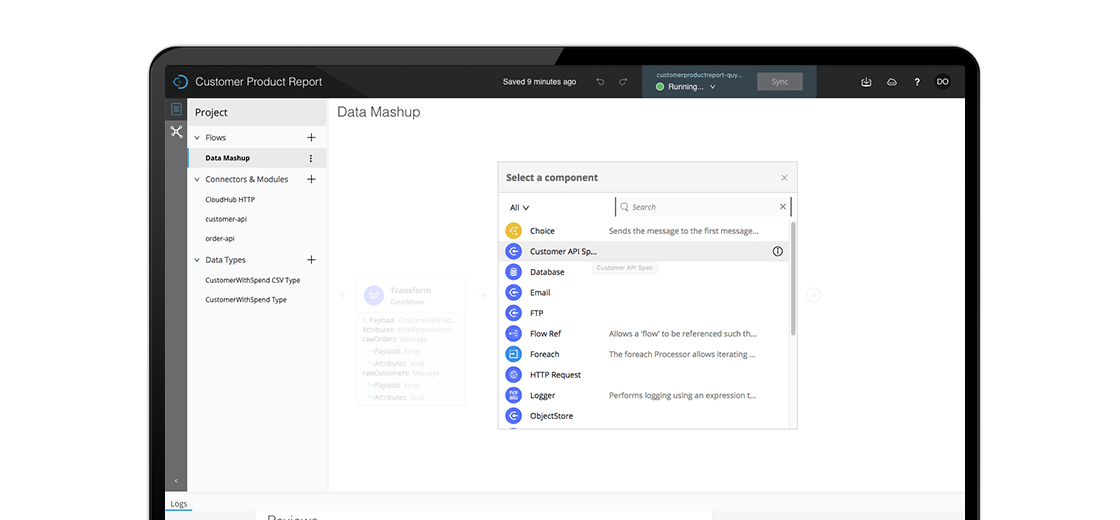Open the order-api module
1120x520 pixels.
click(x=219, y=239)
